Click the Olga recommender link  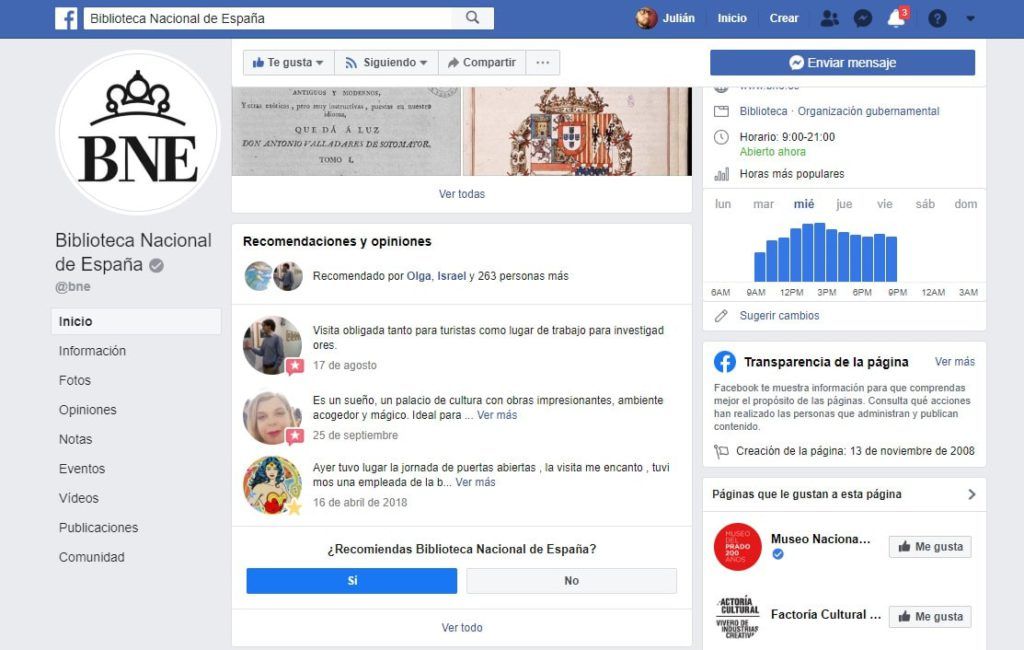click(419, 276)
